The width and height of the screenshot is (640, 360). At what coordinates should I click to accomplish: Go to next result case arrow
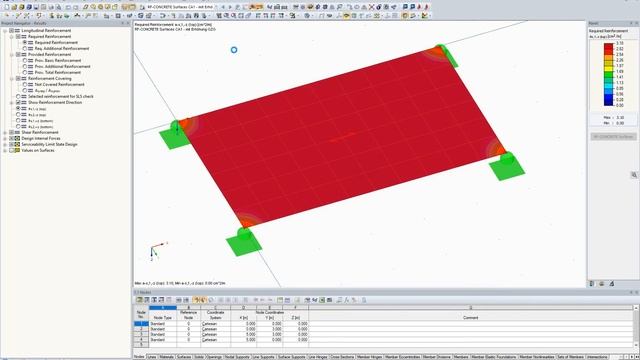coord(230,7)
